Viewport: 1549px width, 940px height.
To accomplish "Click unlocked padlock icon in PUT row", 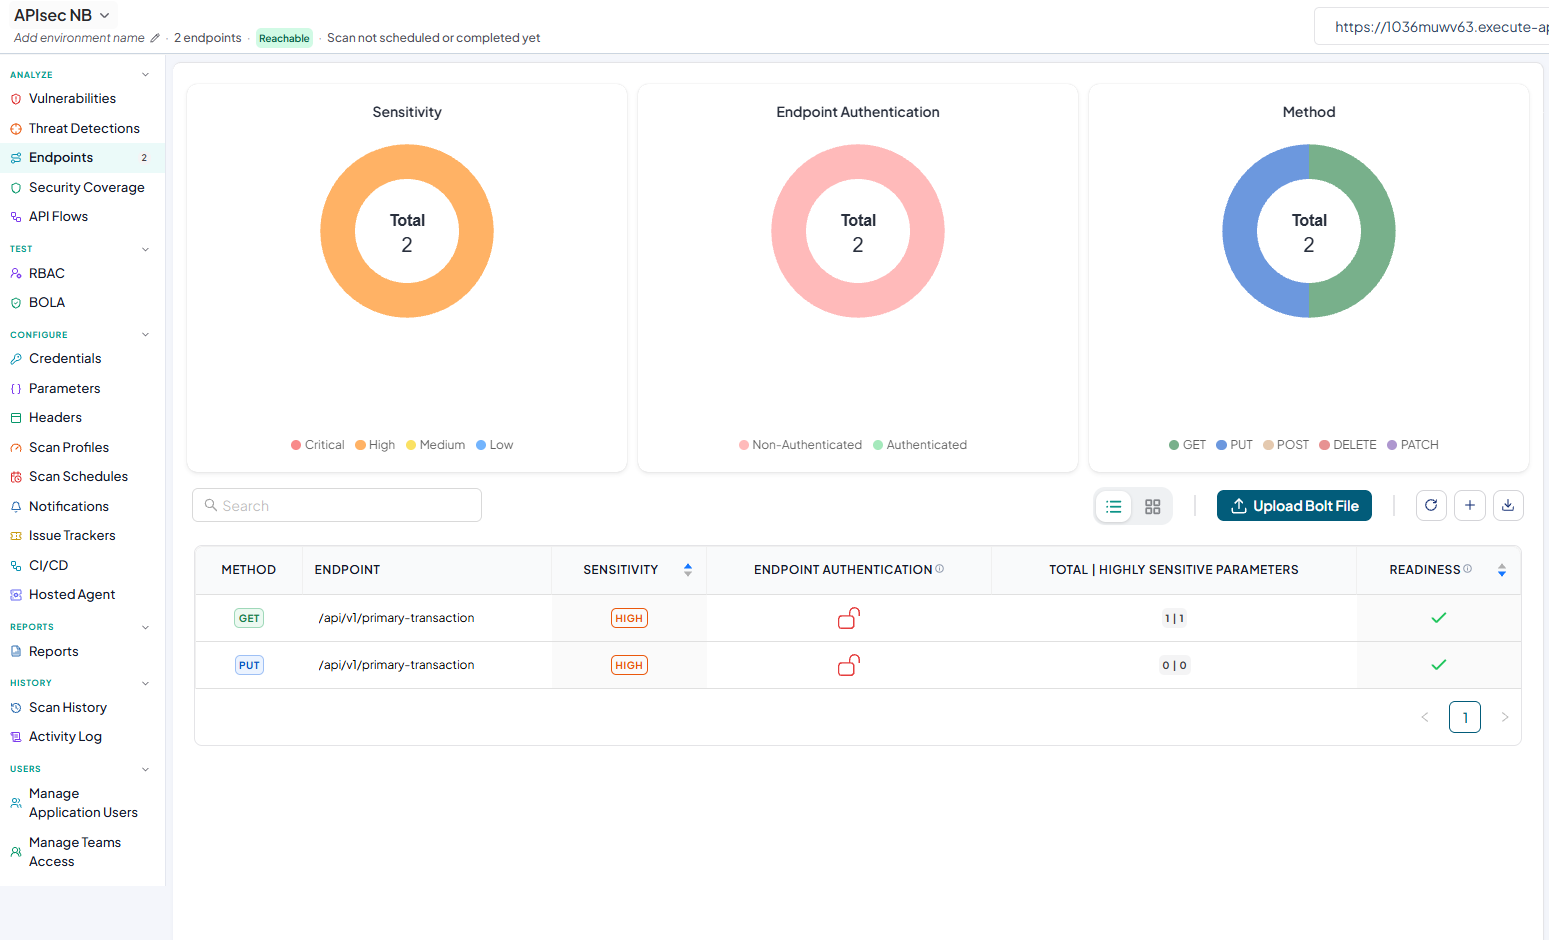I will (x=849, y=665).
